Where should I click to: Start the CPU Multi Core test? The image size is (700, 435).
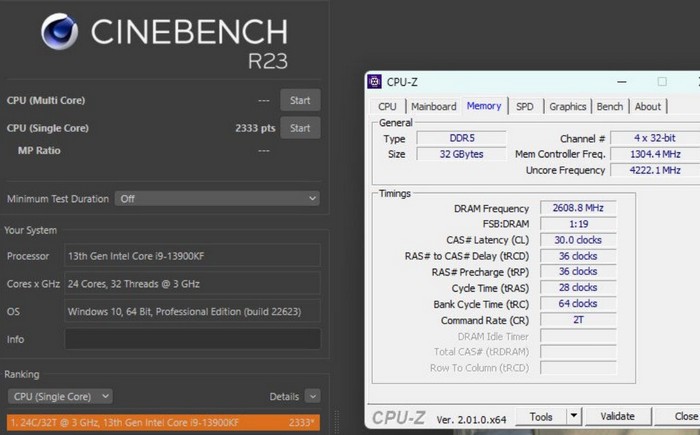[300, 100]
